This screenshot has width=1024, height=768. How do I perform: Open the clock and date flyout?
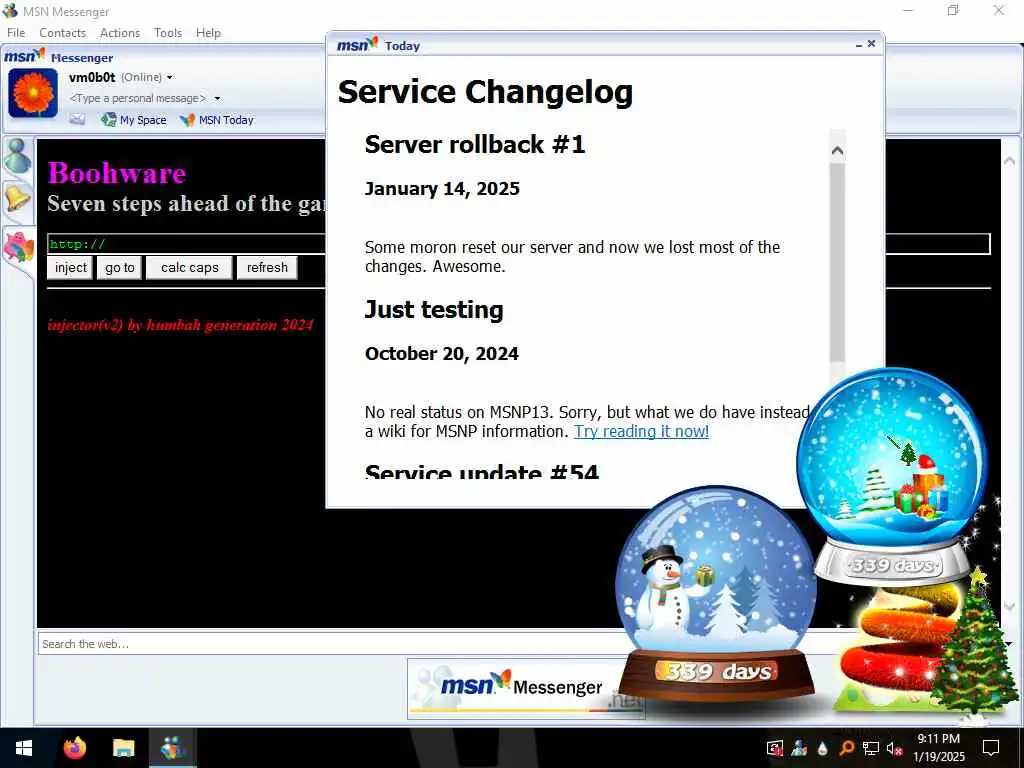click(938, 748)
